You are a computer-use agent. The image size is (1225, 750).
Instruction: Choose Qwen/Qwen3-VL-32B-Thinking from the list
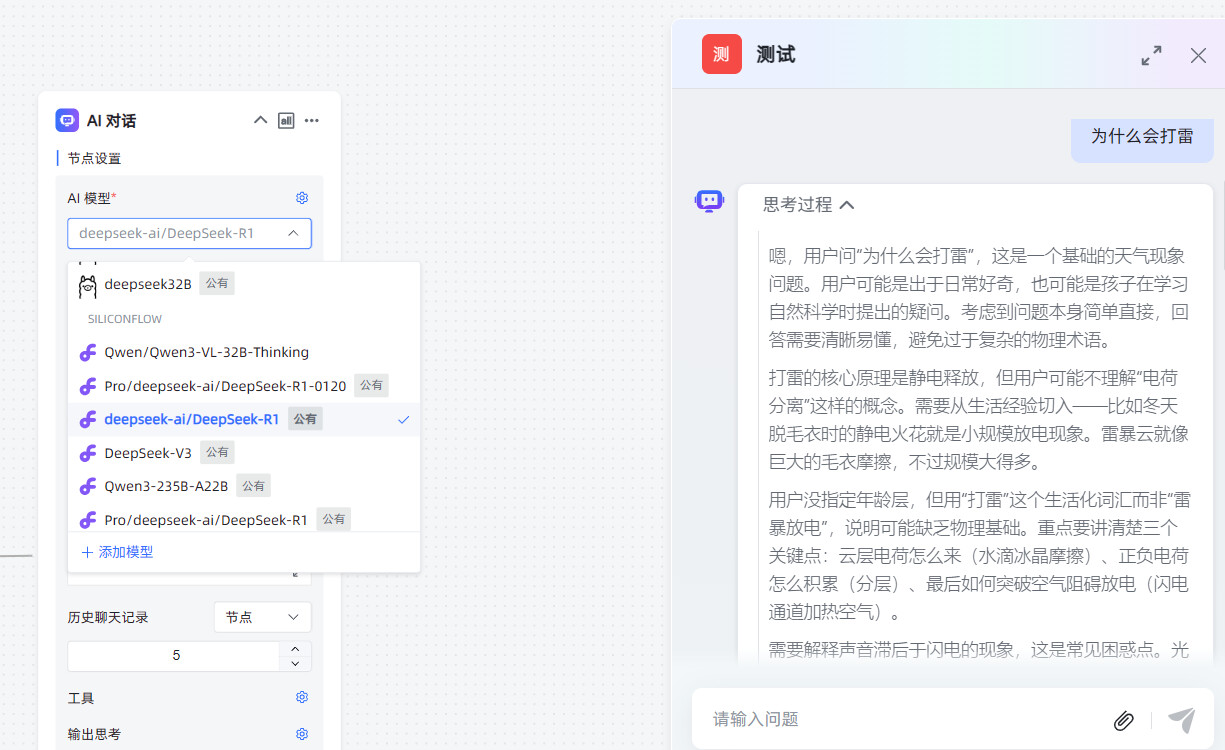coord(206,352)
